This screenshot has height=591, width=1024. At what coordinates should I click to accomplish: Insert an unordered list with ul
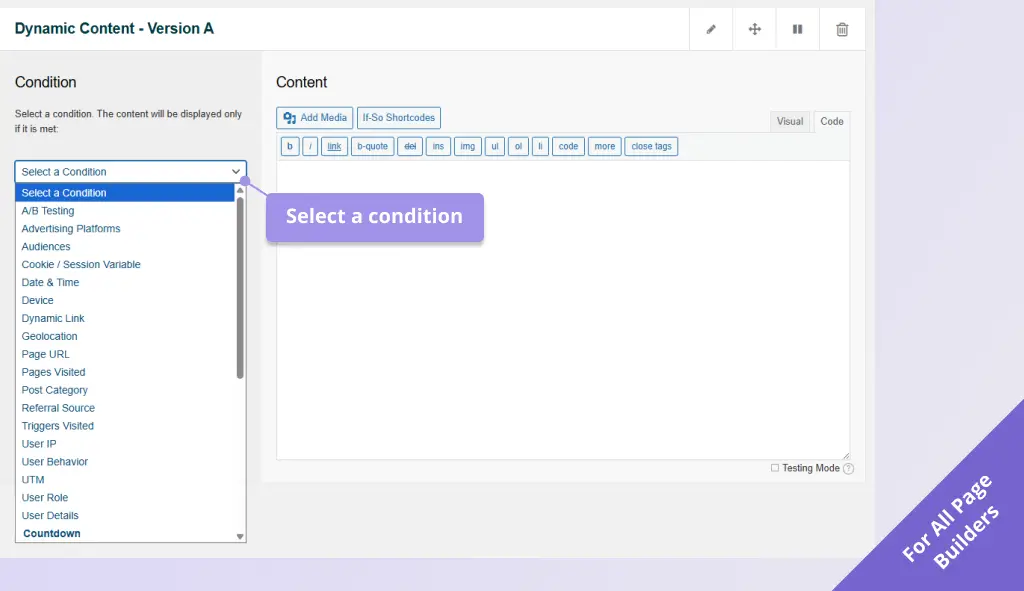pyautogui.click(x=494, y=146)
